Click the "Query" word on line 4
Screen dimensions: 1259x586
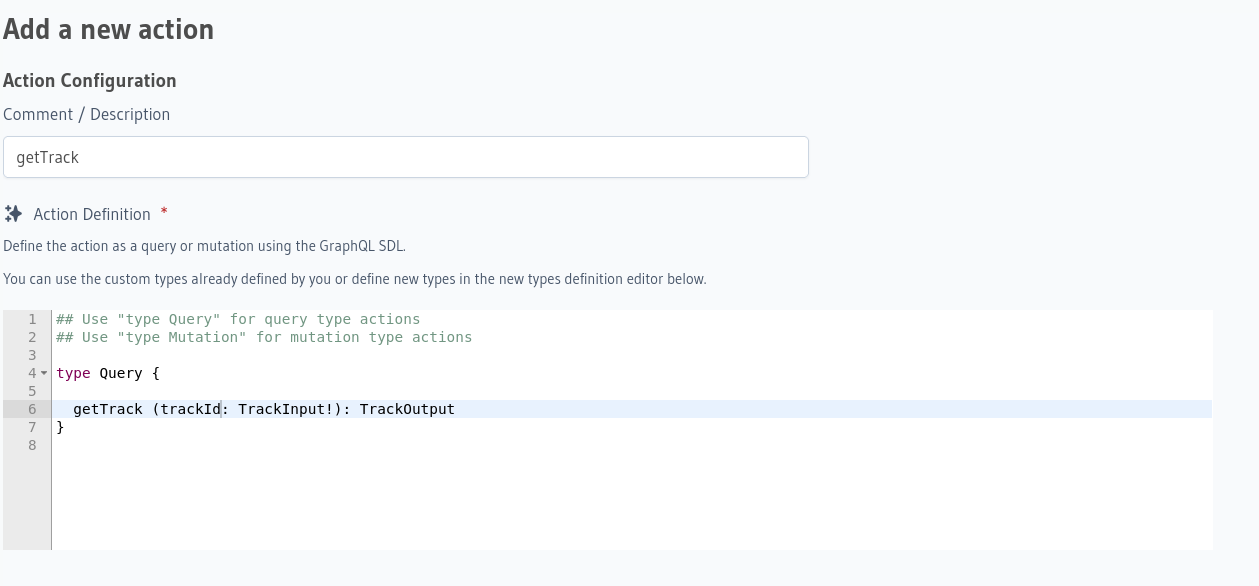(121, 373)
